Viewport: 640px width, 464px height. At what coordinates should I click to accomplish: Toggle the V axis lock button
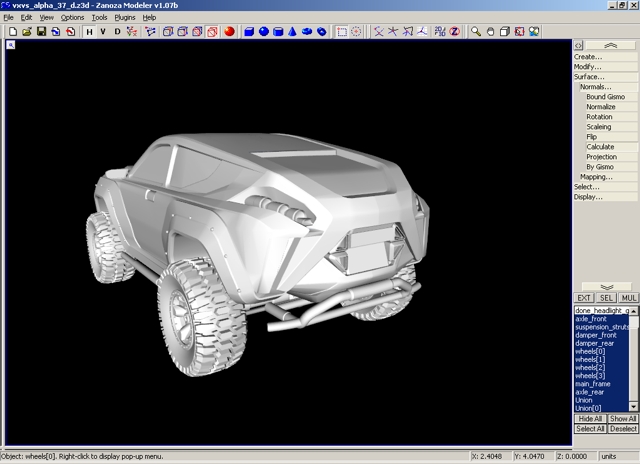103,32
